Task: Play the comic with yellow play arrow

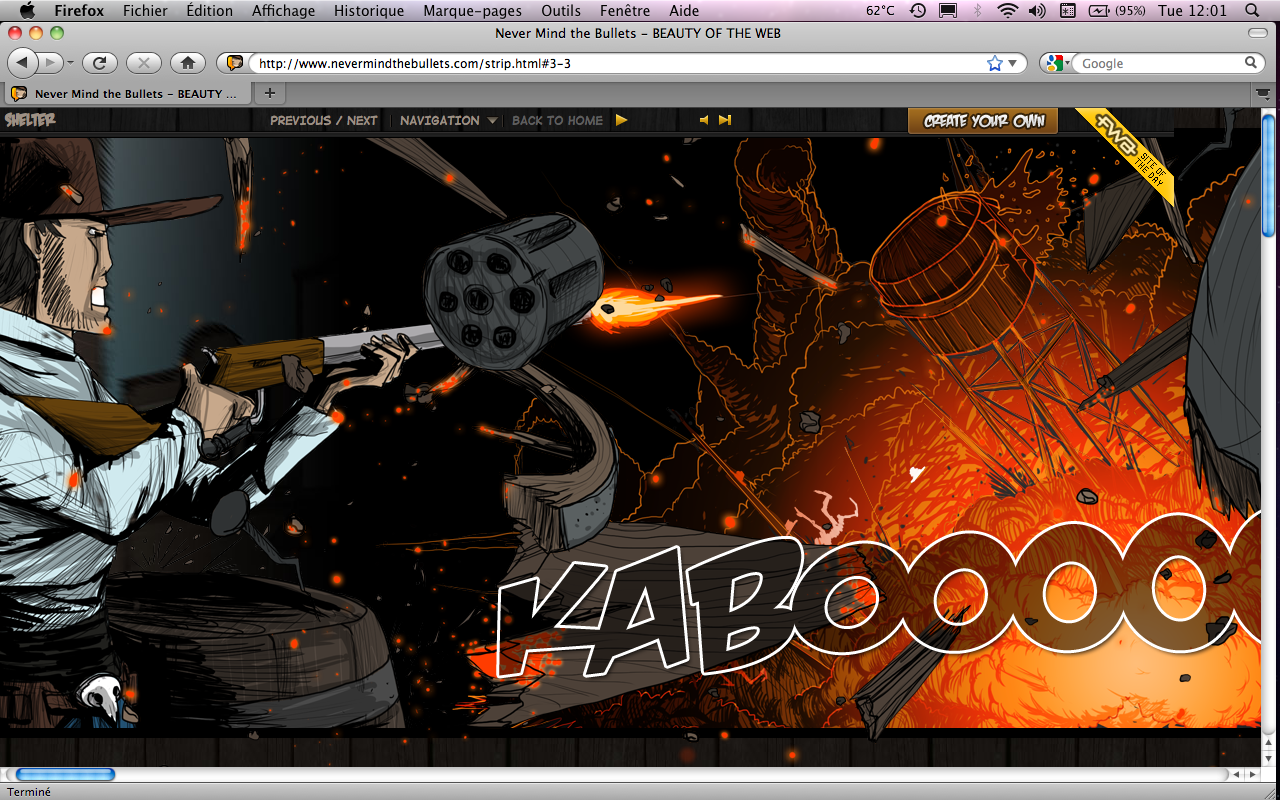Action: coord(621,120)
